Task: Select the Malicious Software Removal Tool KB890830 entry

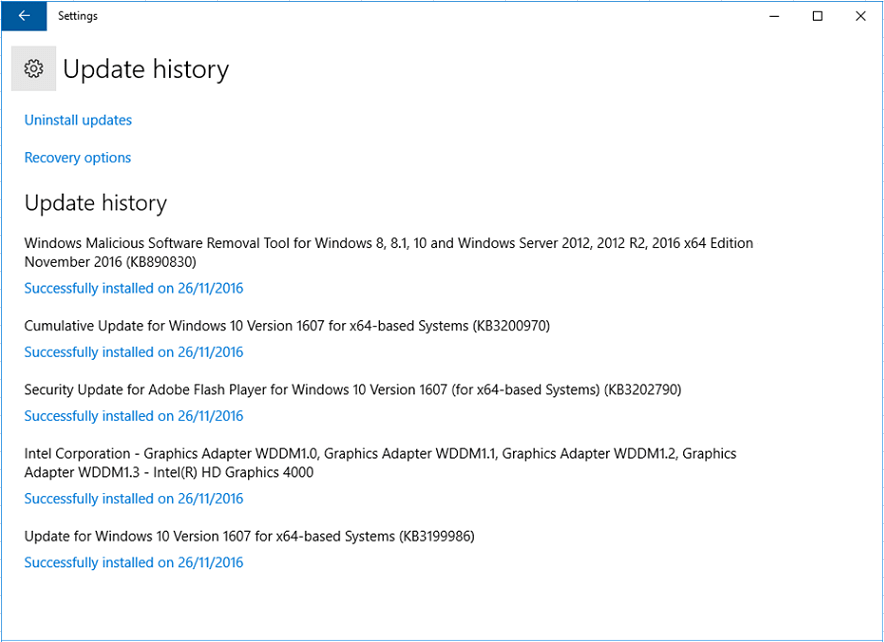Action: point(388,252)
